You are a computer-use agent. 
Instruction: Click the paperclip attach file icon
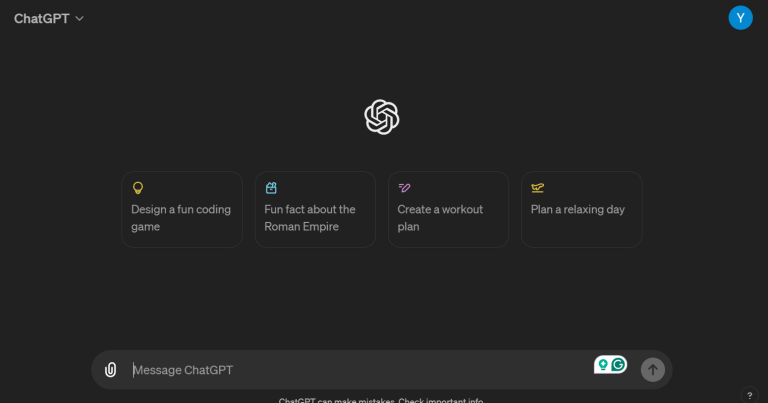click(x=111, y=370)
